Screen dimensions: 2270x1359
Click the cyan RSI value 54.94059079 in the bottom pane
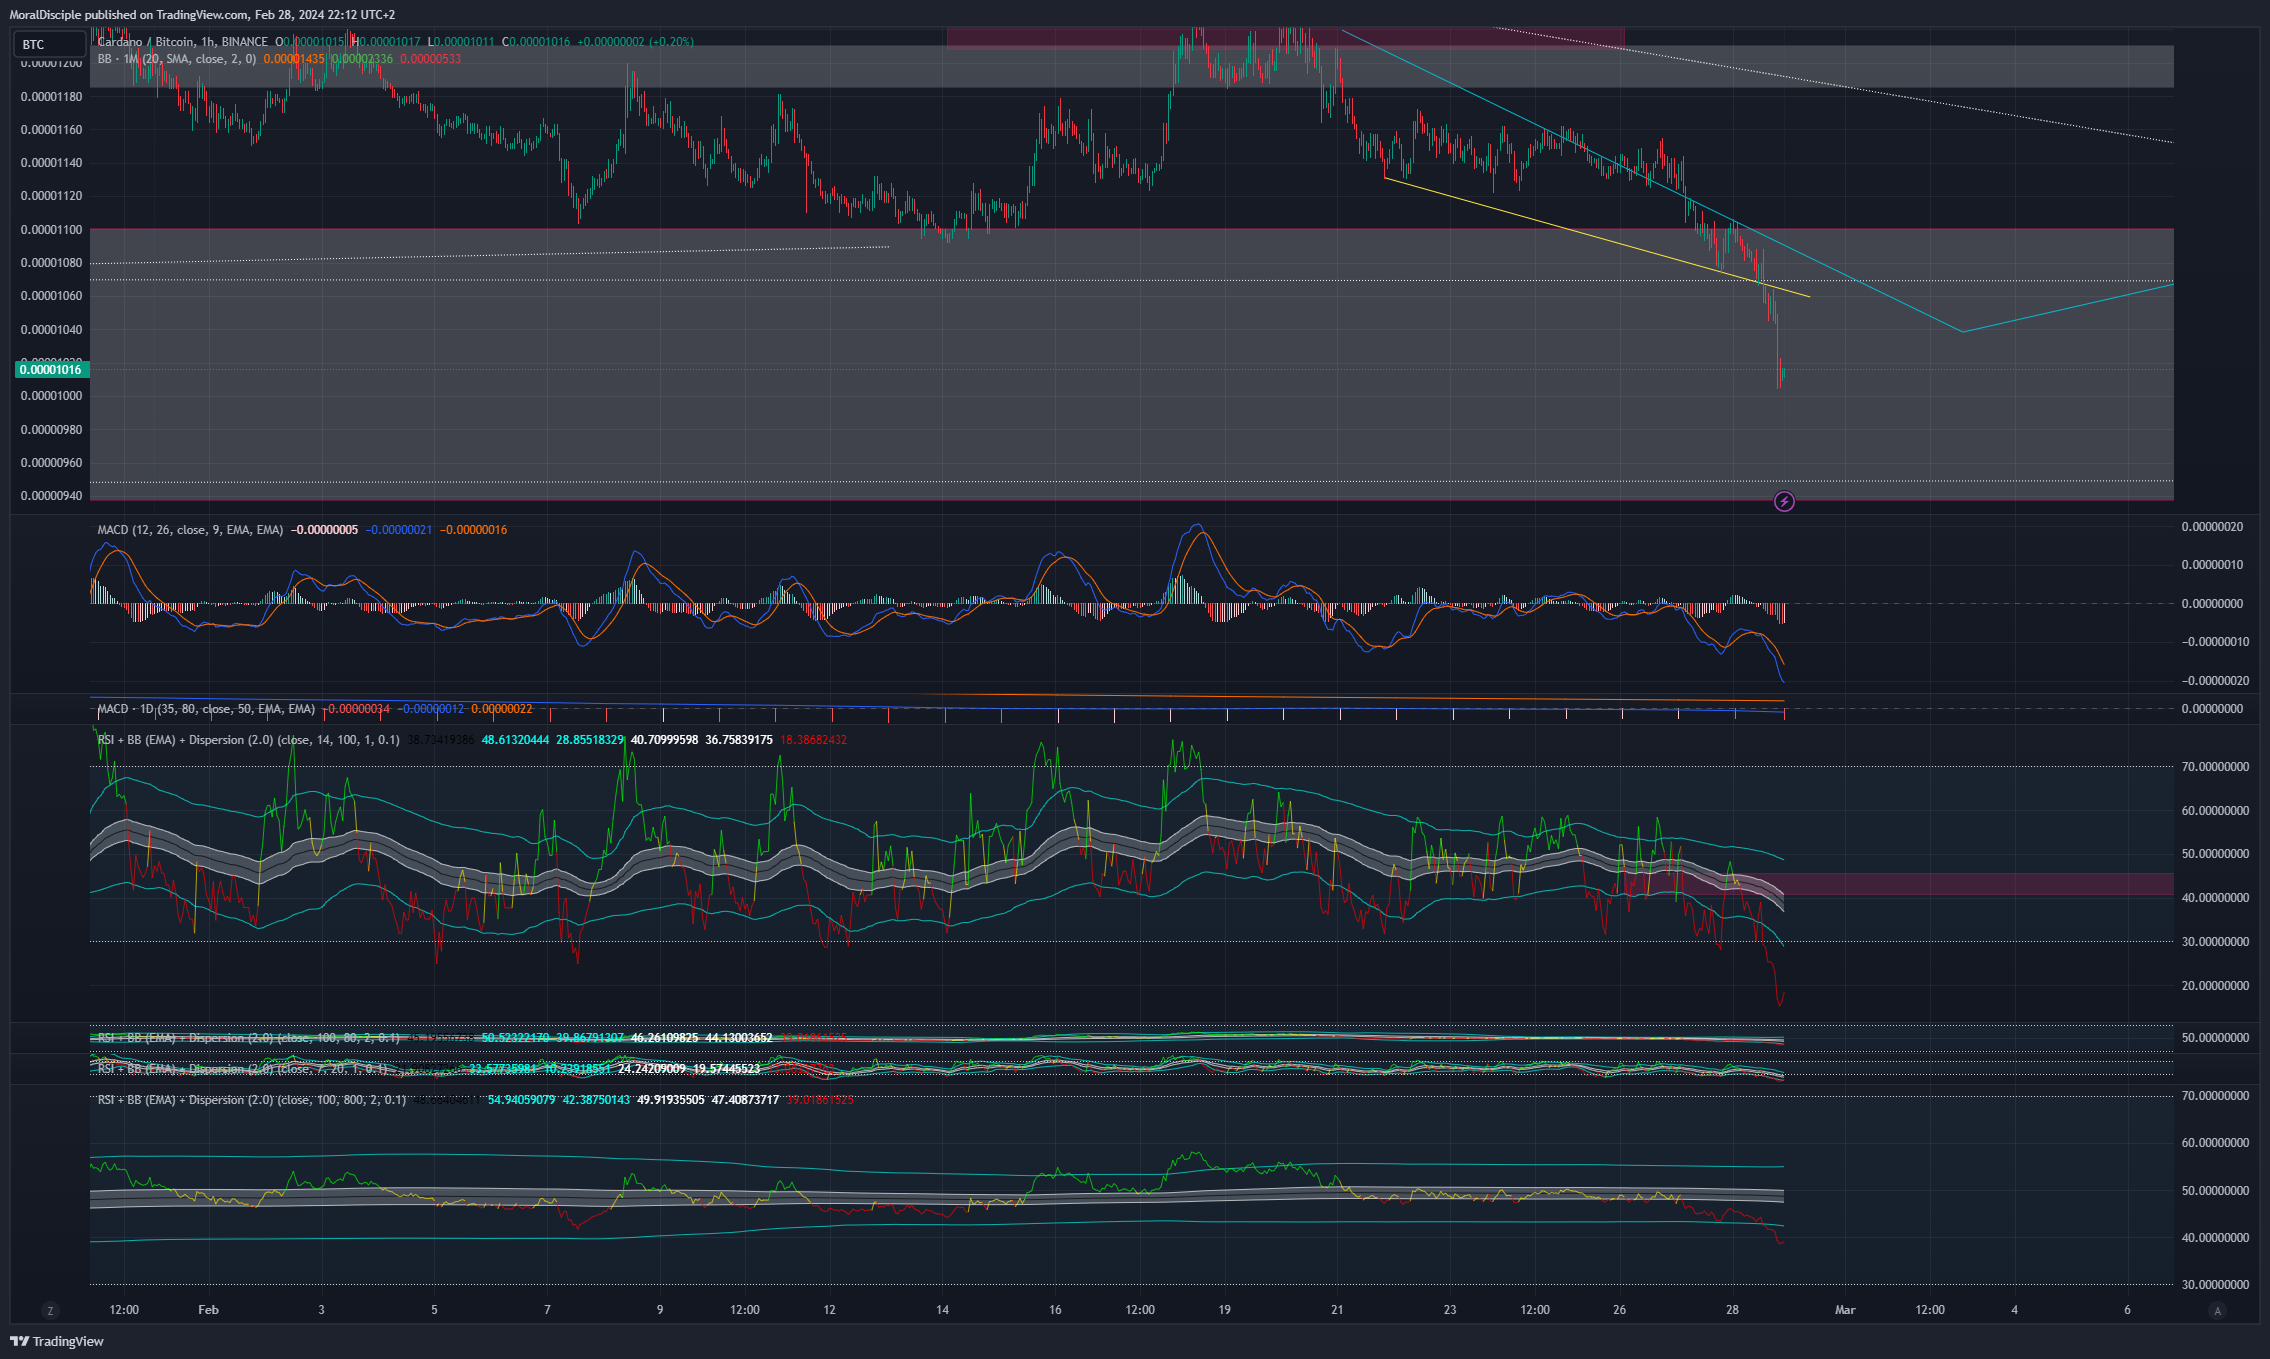(521, 1100)
